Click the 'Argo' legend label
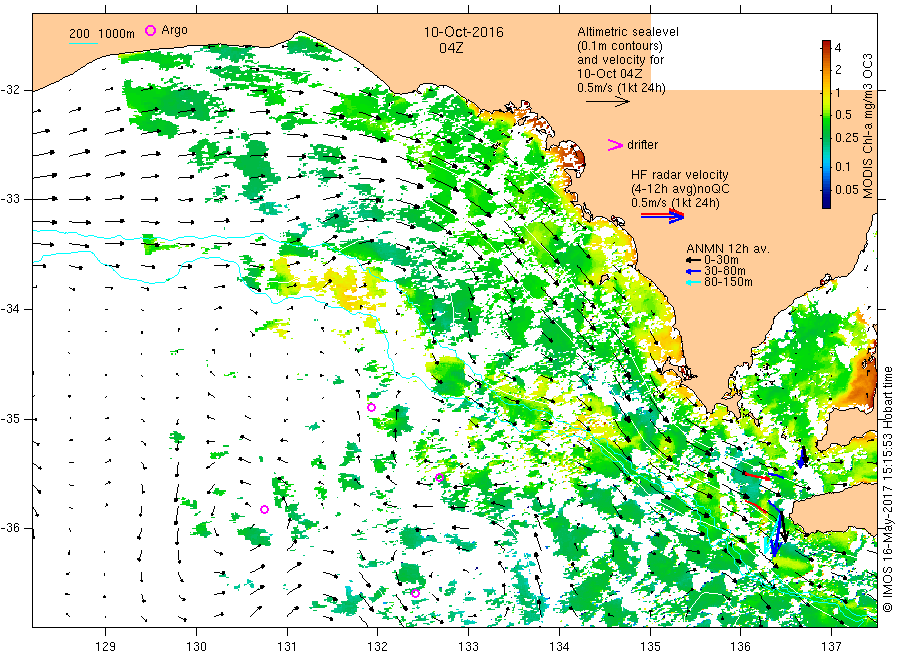Screen dimensions: 900x660 pyautogui.click(x=174, y=30)
